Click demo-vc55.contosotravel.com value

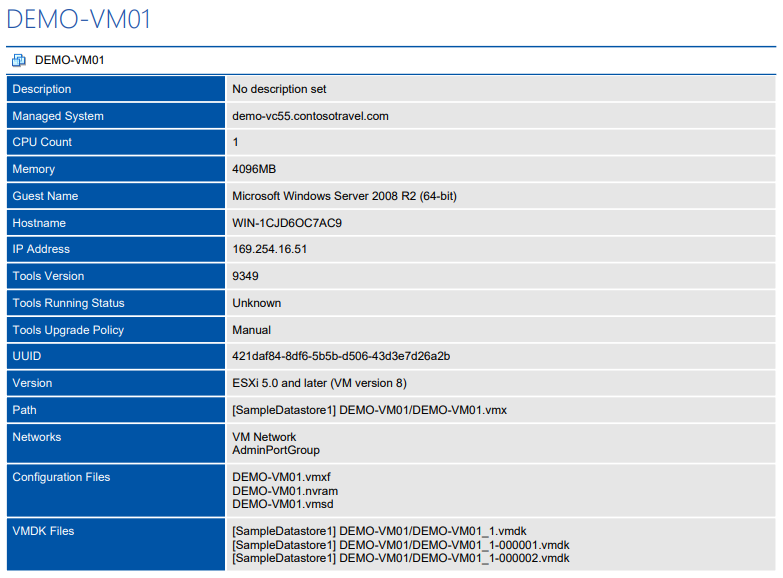click(x=310, y=116)
